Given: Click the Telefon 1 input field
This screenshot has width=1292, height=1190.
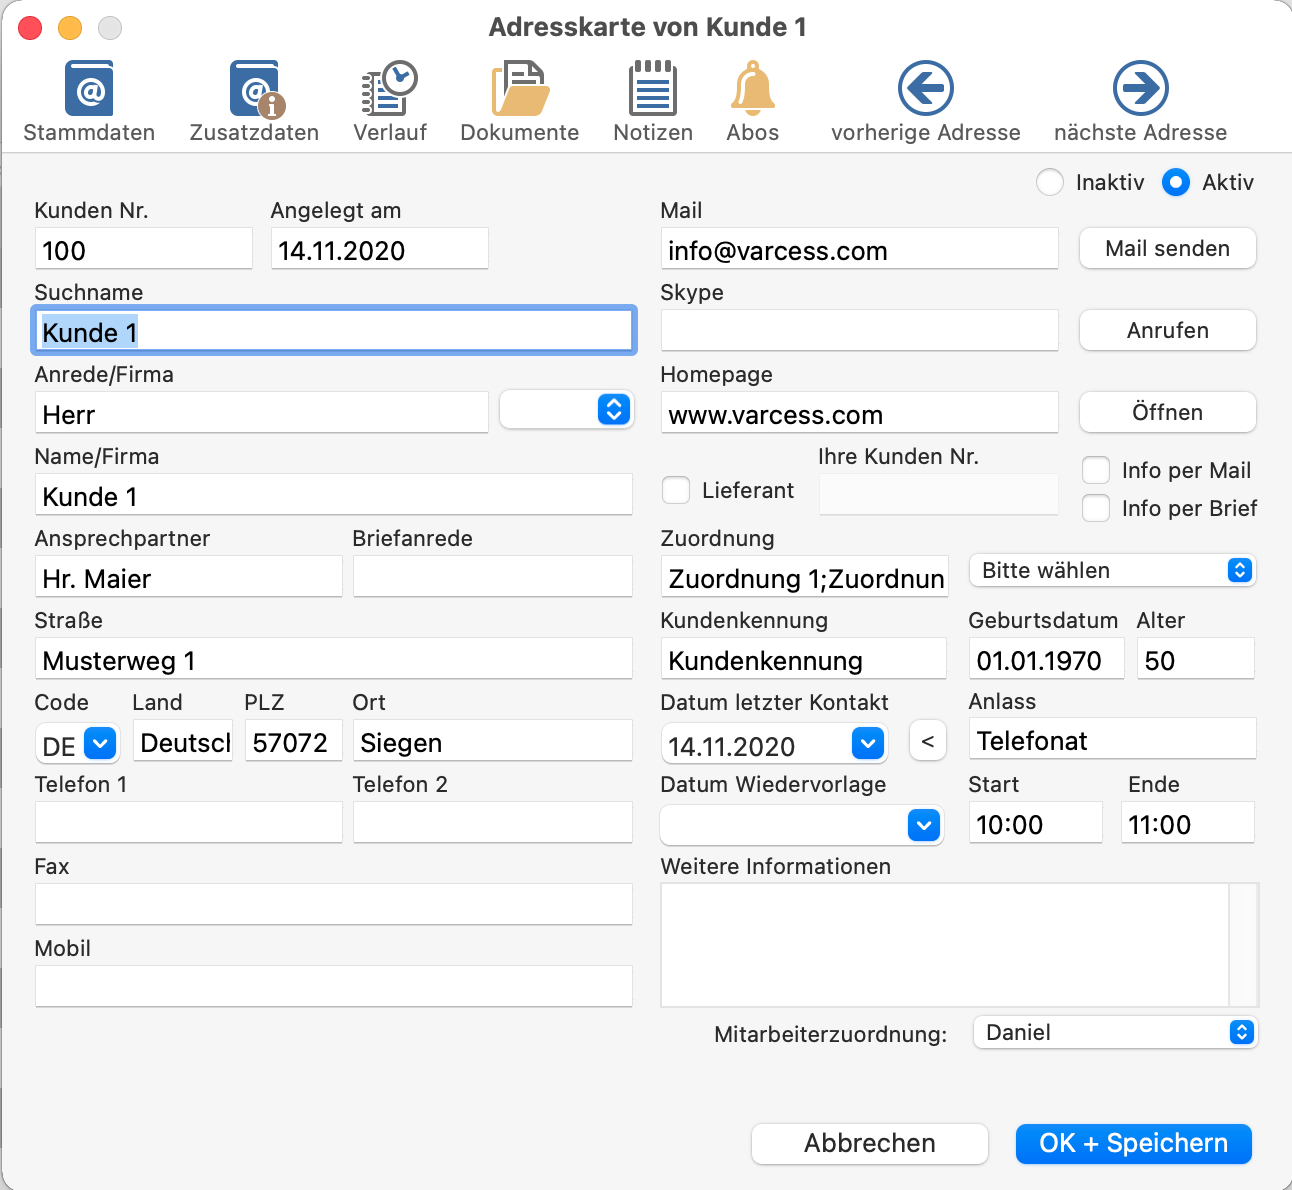Looking at the screenshot, I should (189, 822).
